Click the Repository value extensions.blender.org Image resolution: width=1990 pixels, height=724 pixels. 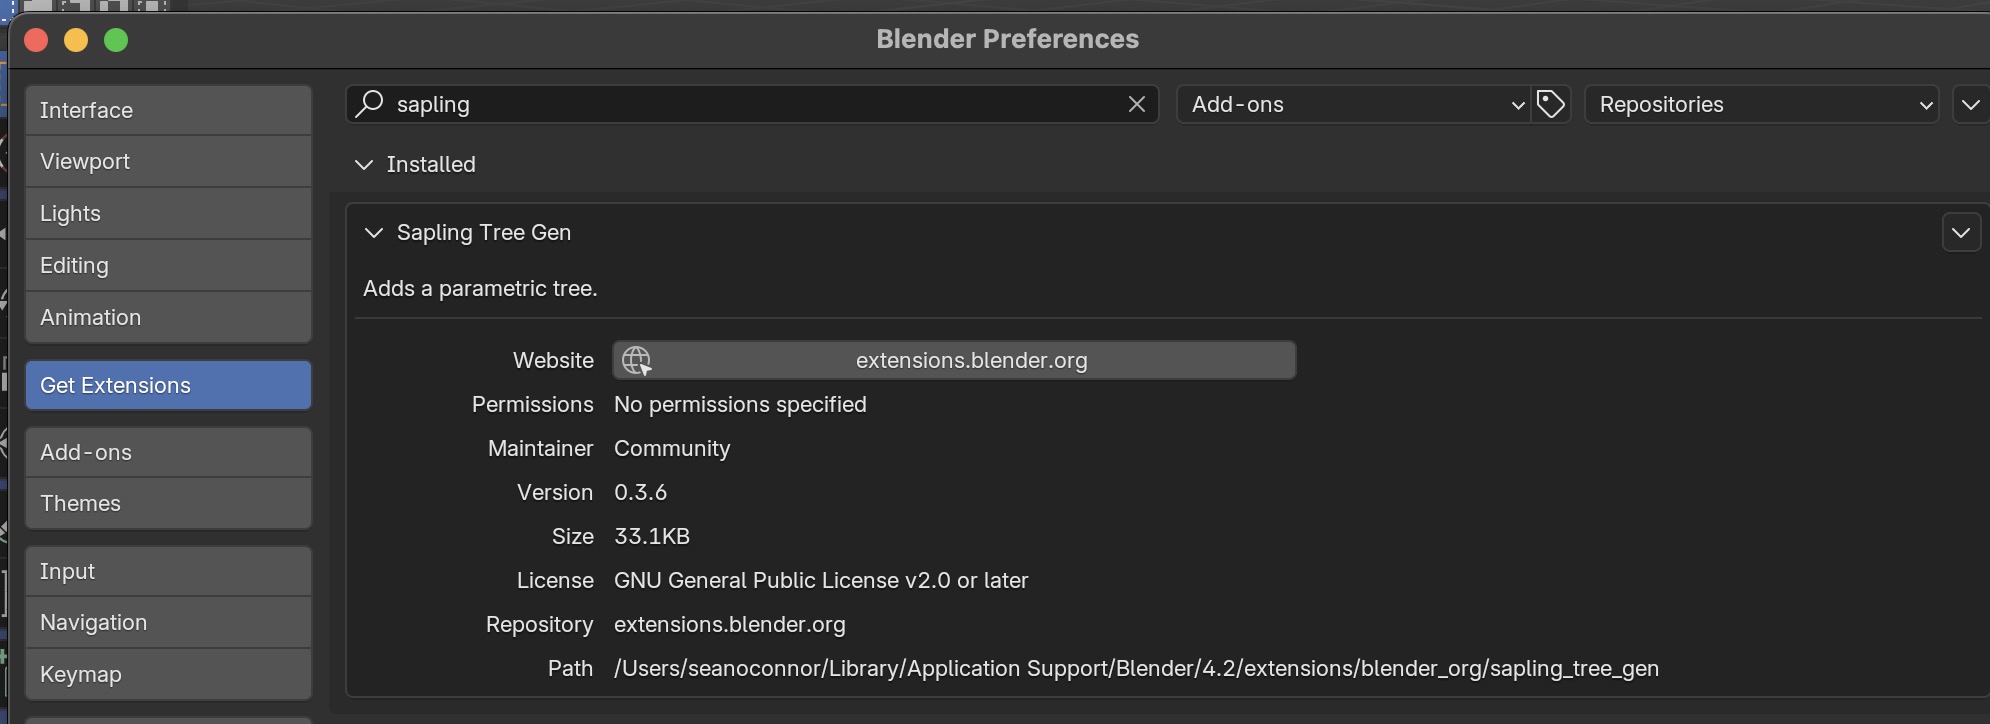730,624
